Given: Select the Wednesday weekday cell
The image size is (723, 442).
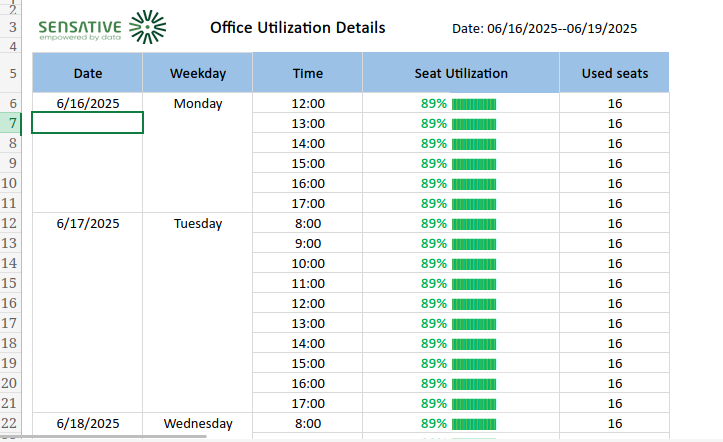Looking at the screenshot, I should pos(197,423).
